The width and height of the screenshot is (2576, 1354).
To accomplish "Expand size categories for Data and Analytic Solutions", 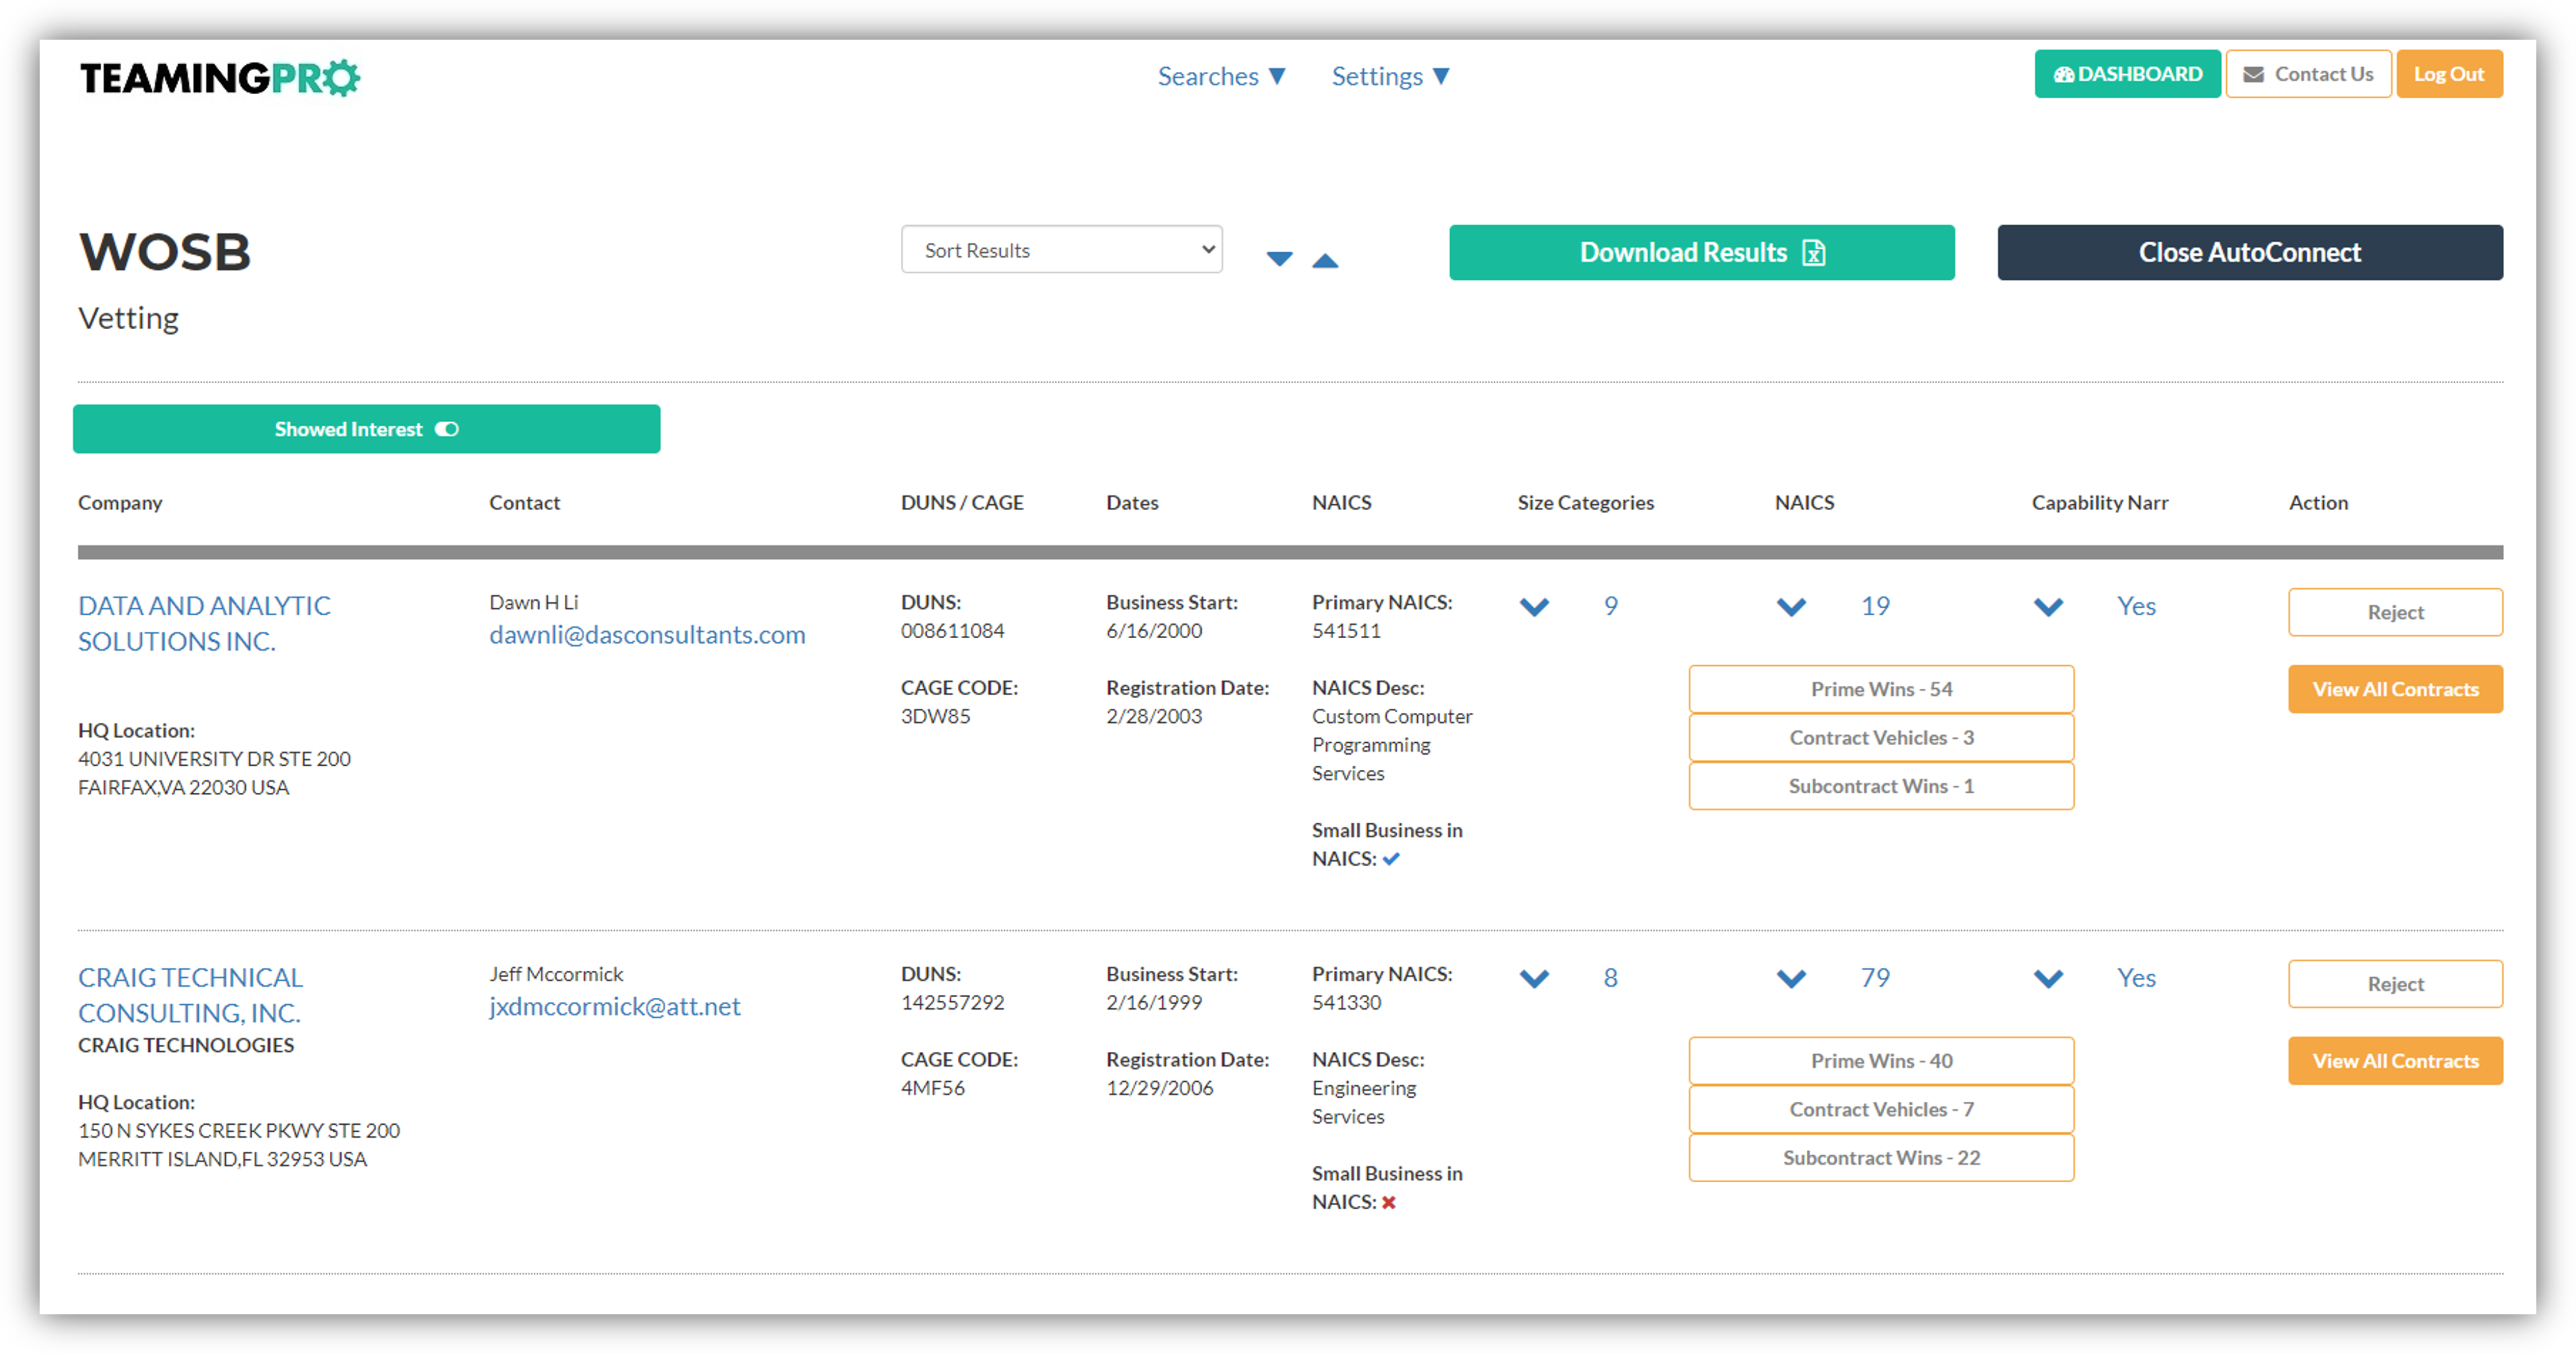I will (x=1534, y=607).
